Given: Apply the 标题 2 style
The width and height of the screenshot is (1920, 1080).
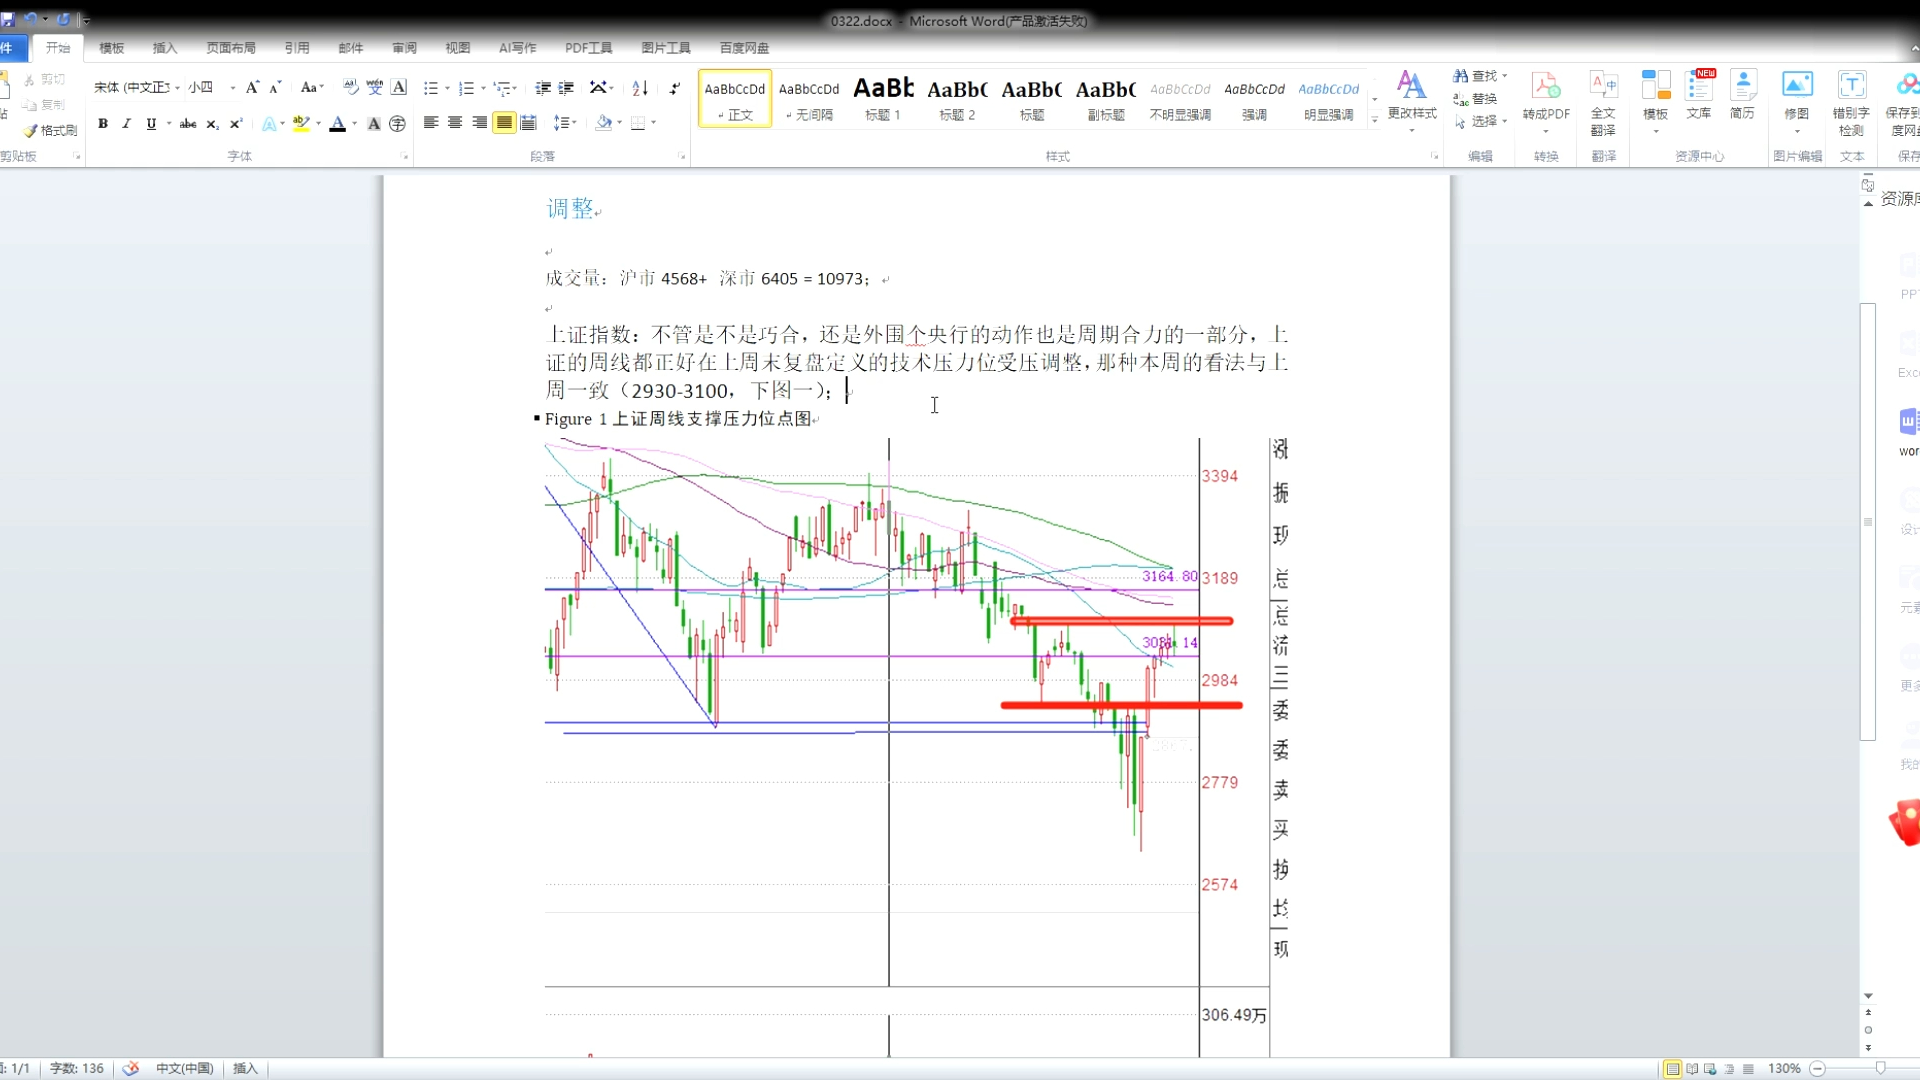Looking at the screenshot, I should 957,99.
